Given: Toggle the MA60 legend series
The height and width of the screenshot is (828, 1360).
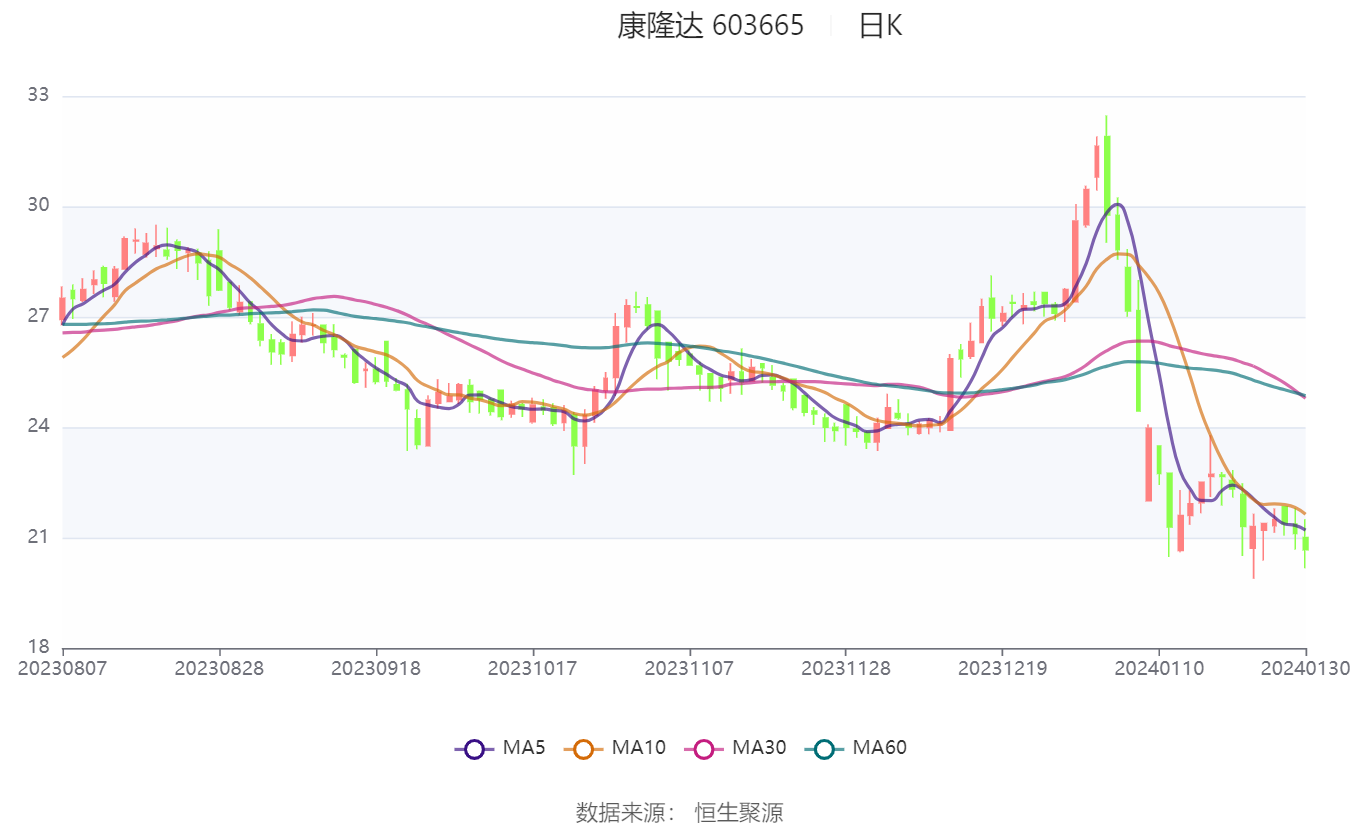Looking at the screenshot, I should click(x=856, y=747).
